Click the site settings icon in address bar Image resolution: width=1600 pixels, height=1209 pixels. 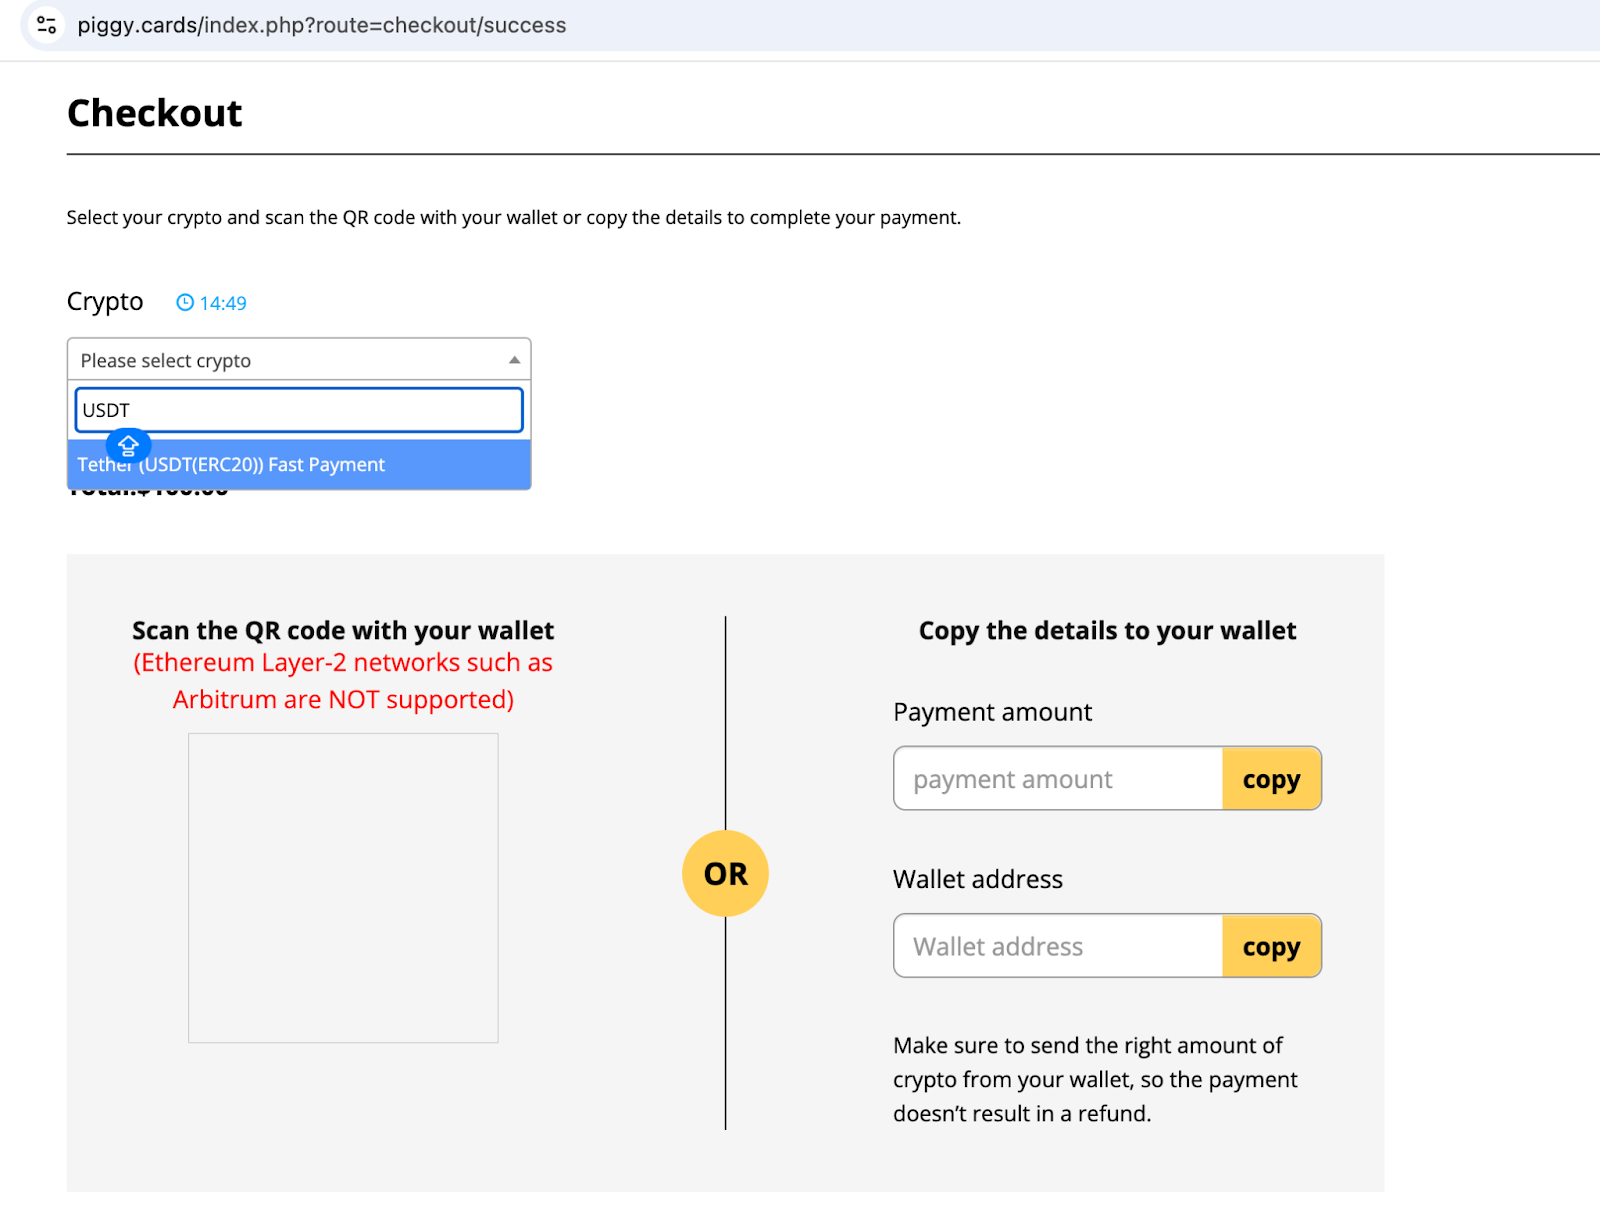[46, 25]
